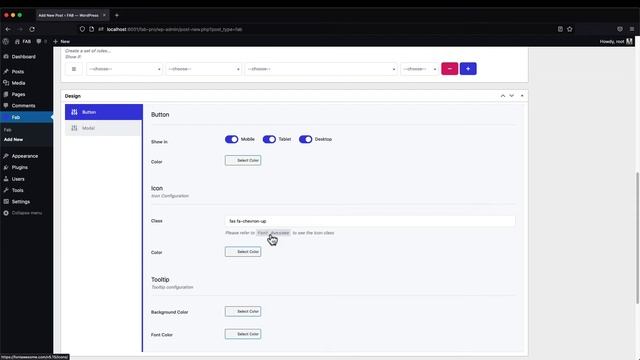Screen dimensions: 640x360
Task: Click the Pocket shield icon in toolbar
Action: click(620, 29)
